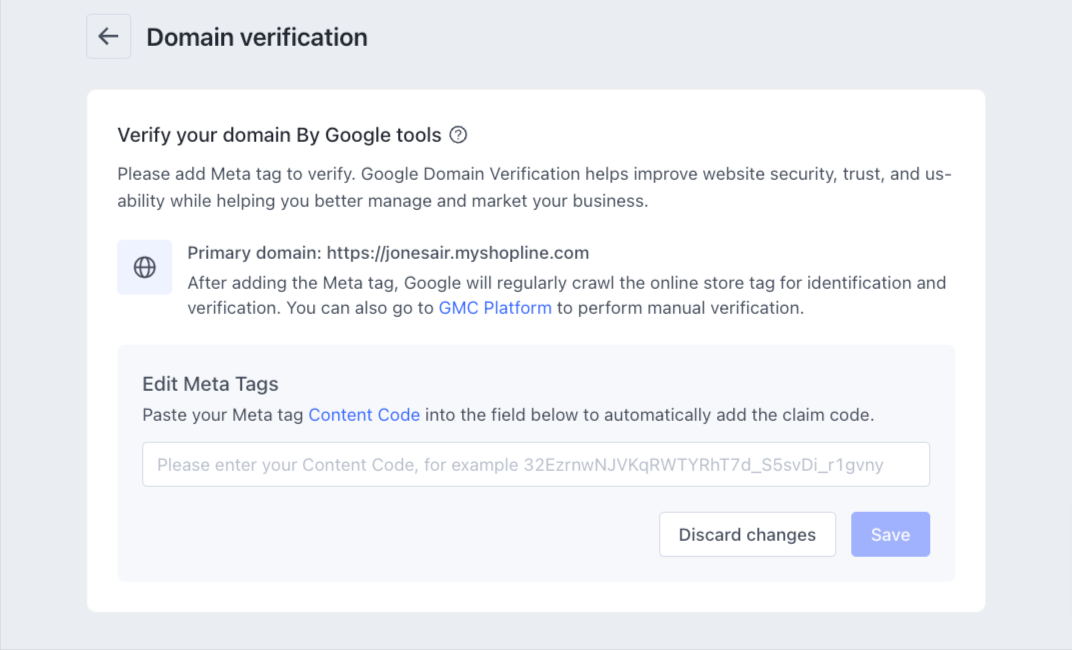
Task: Open the GMC Platform link
Action: 495,308
